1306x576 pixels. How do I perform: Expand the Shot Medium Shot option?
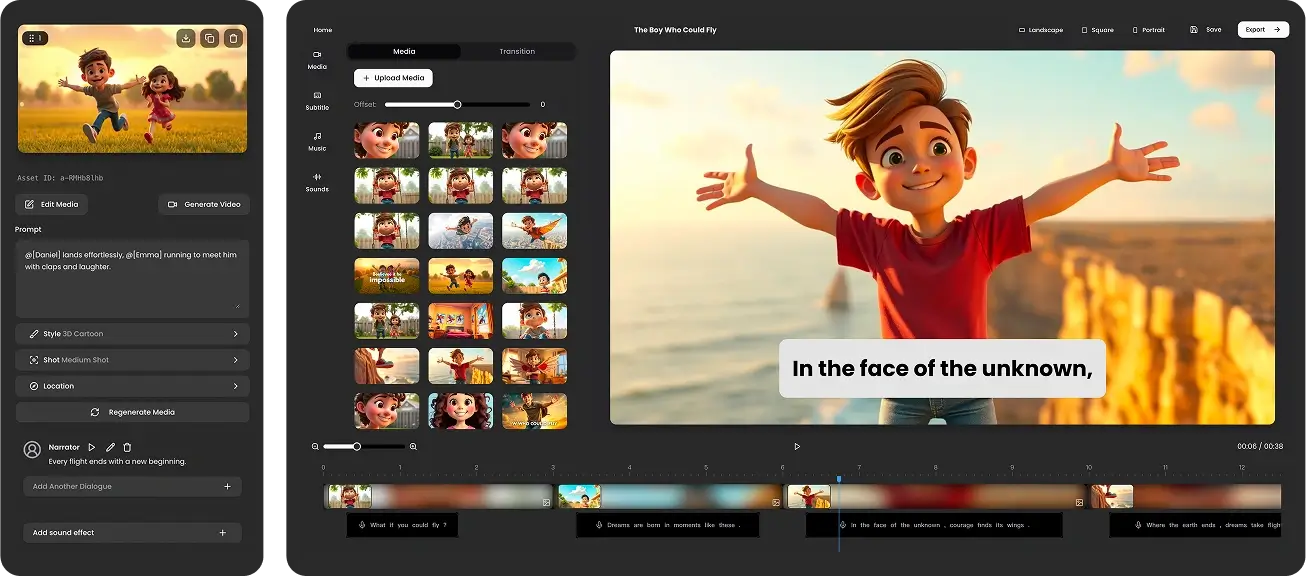tap(131, 359)
